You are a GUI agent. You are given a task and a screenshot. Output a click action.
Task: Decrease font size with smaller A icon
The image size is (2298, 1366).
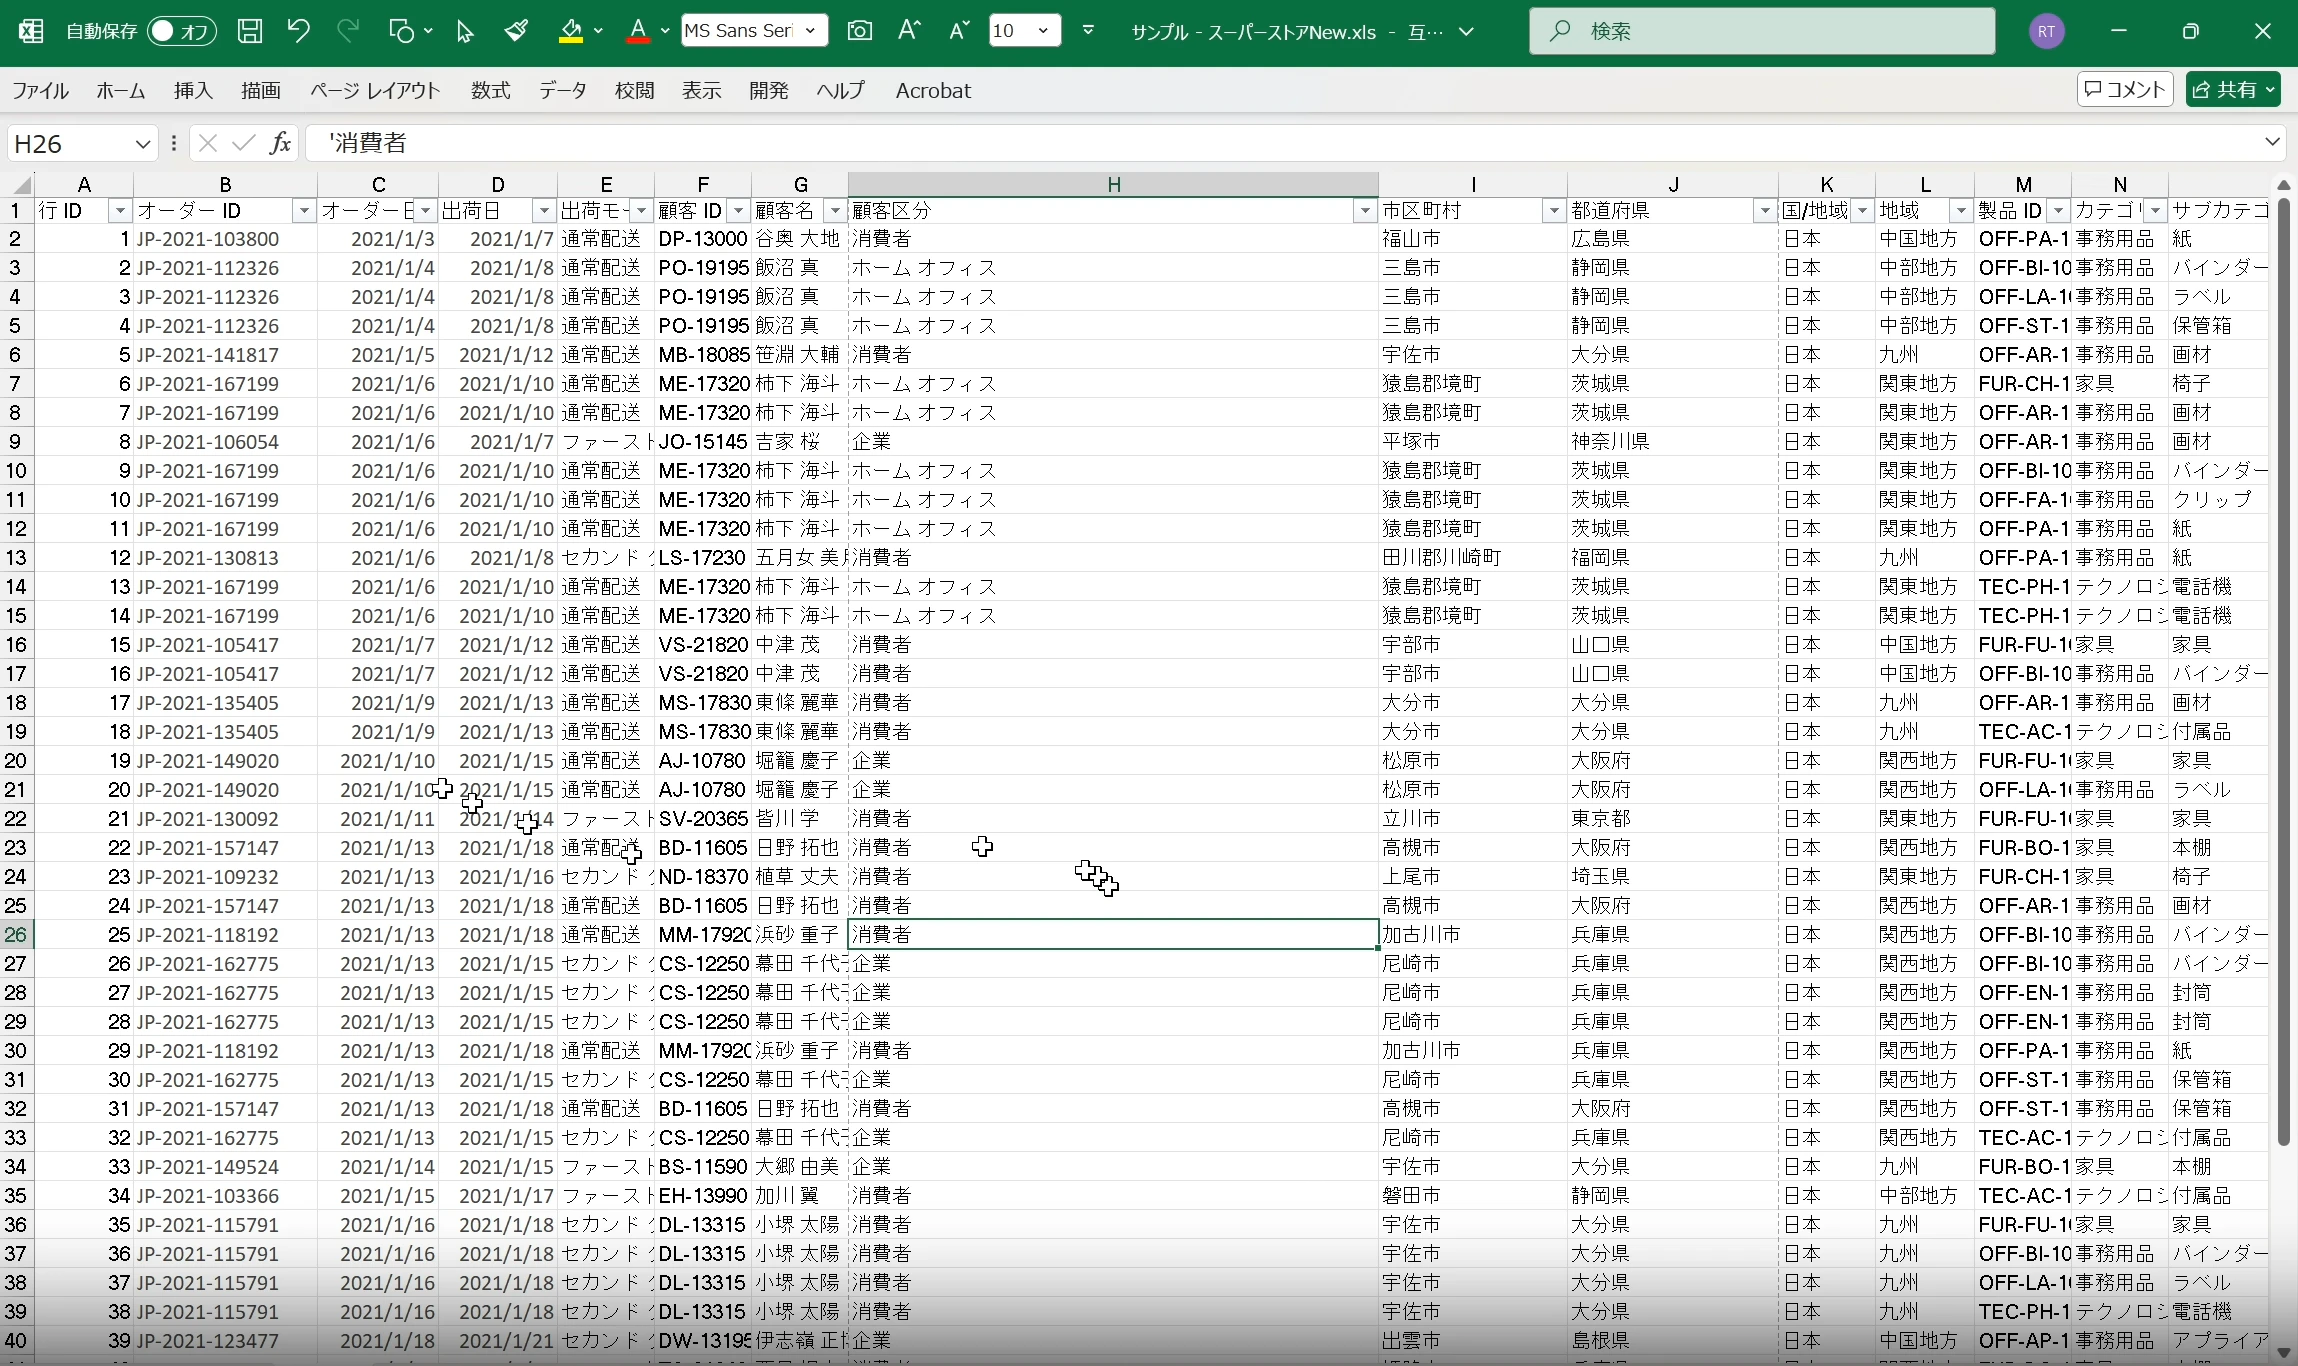point(958,31)
